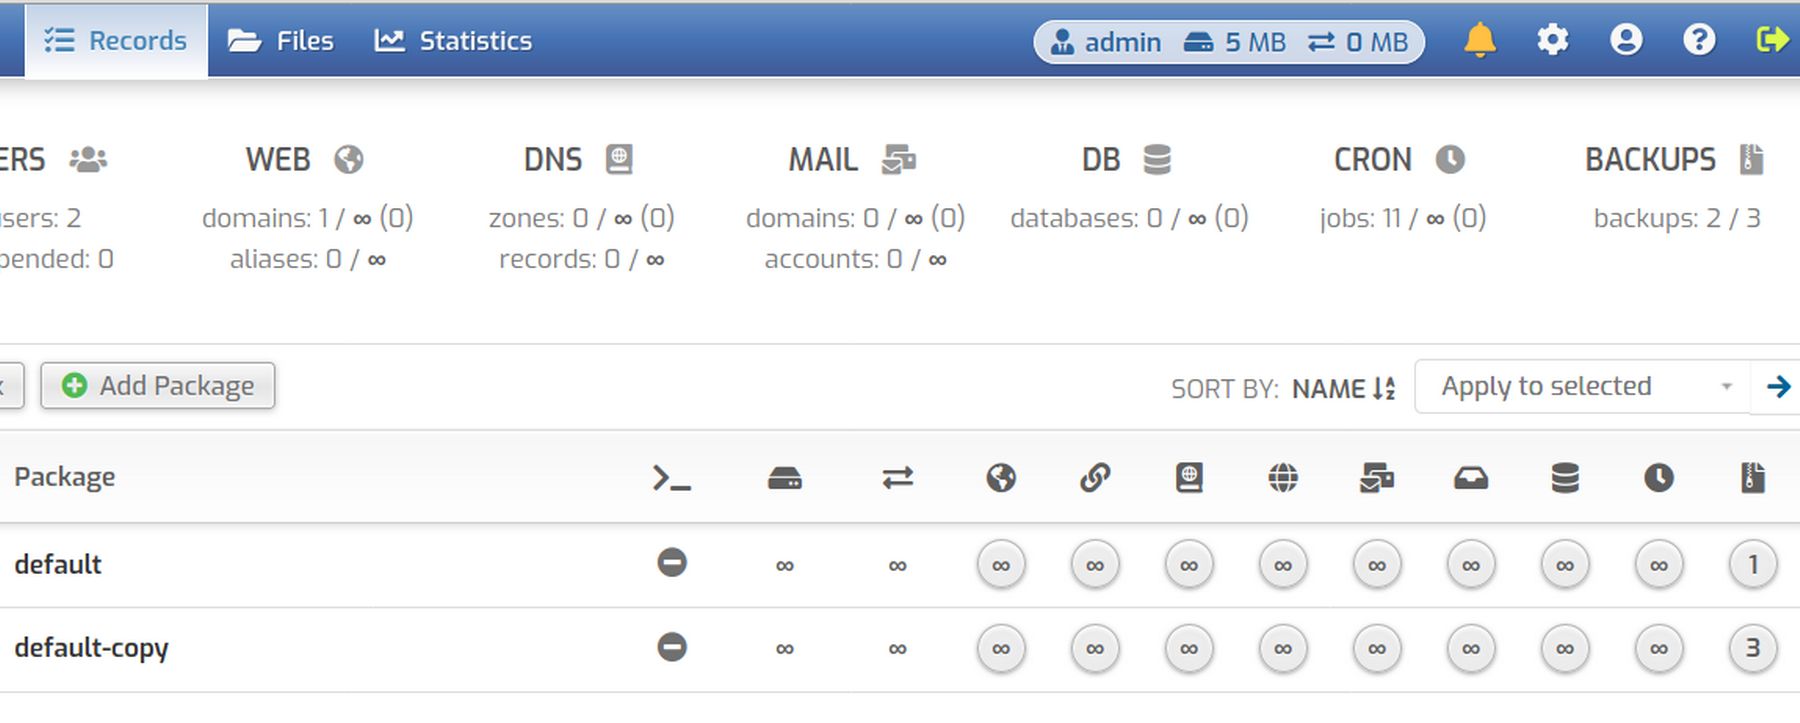
Task: Click shell disabled icon in default row
Action: (672, 563)
